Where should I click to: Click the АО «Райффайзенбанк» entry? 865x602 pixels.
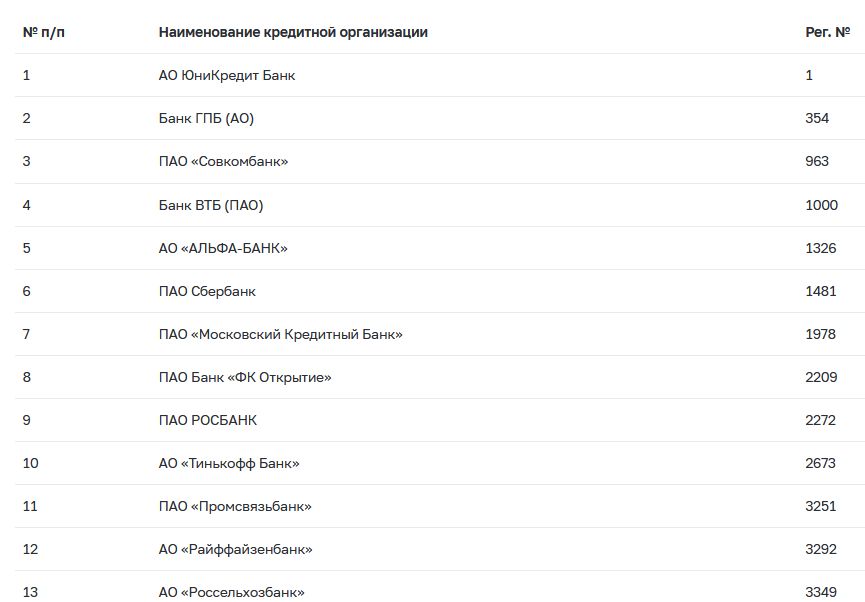point(235,549)
